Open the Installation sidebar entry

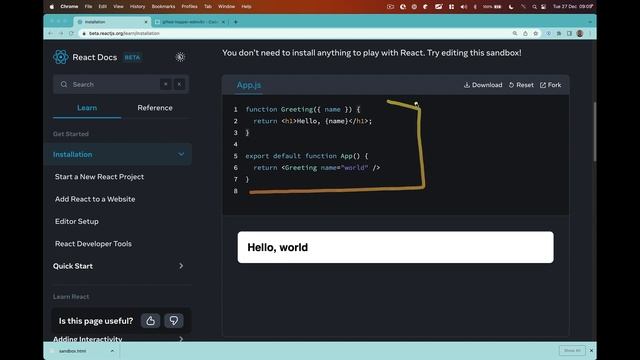tap(118, 154)
